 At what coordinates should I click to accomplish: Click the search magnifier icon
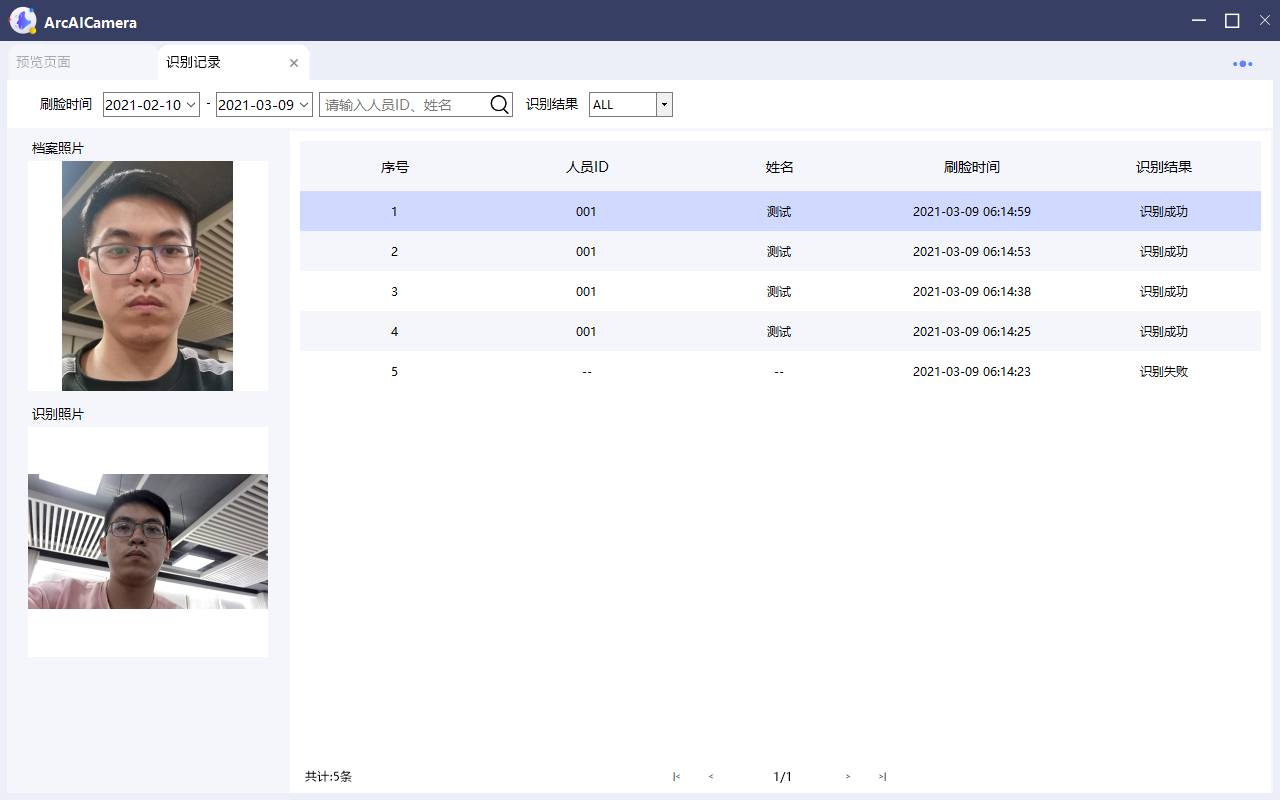click(x=500, y=104)
